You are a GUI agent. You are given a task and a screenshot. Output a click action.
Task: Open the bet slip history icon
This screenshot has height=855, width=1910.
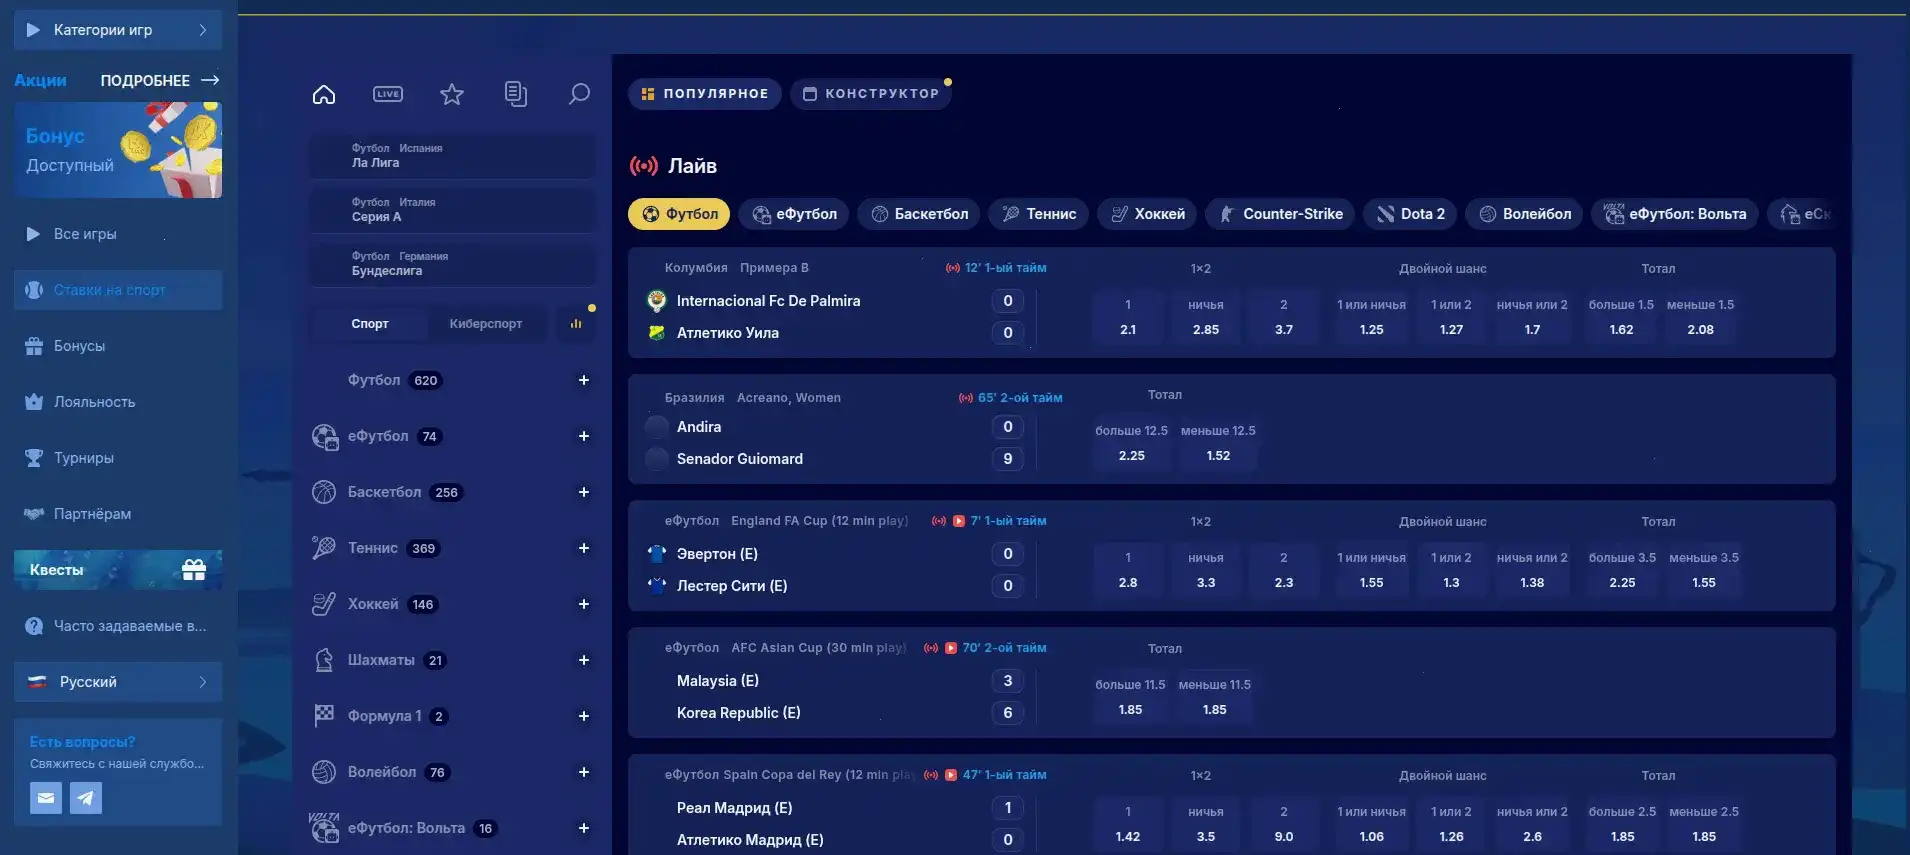click(516, 94)
